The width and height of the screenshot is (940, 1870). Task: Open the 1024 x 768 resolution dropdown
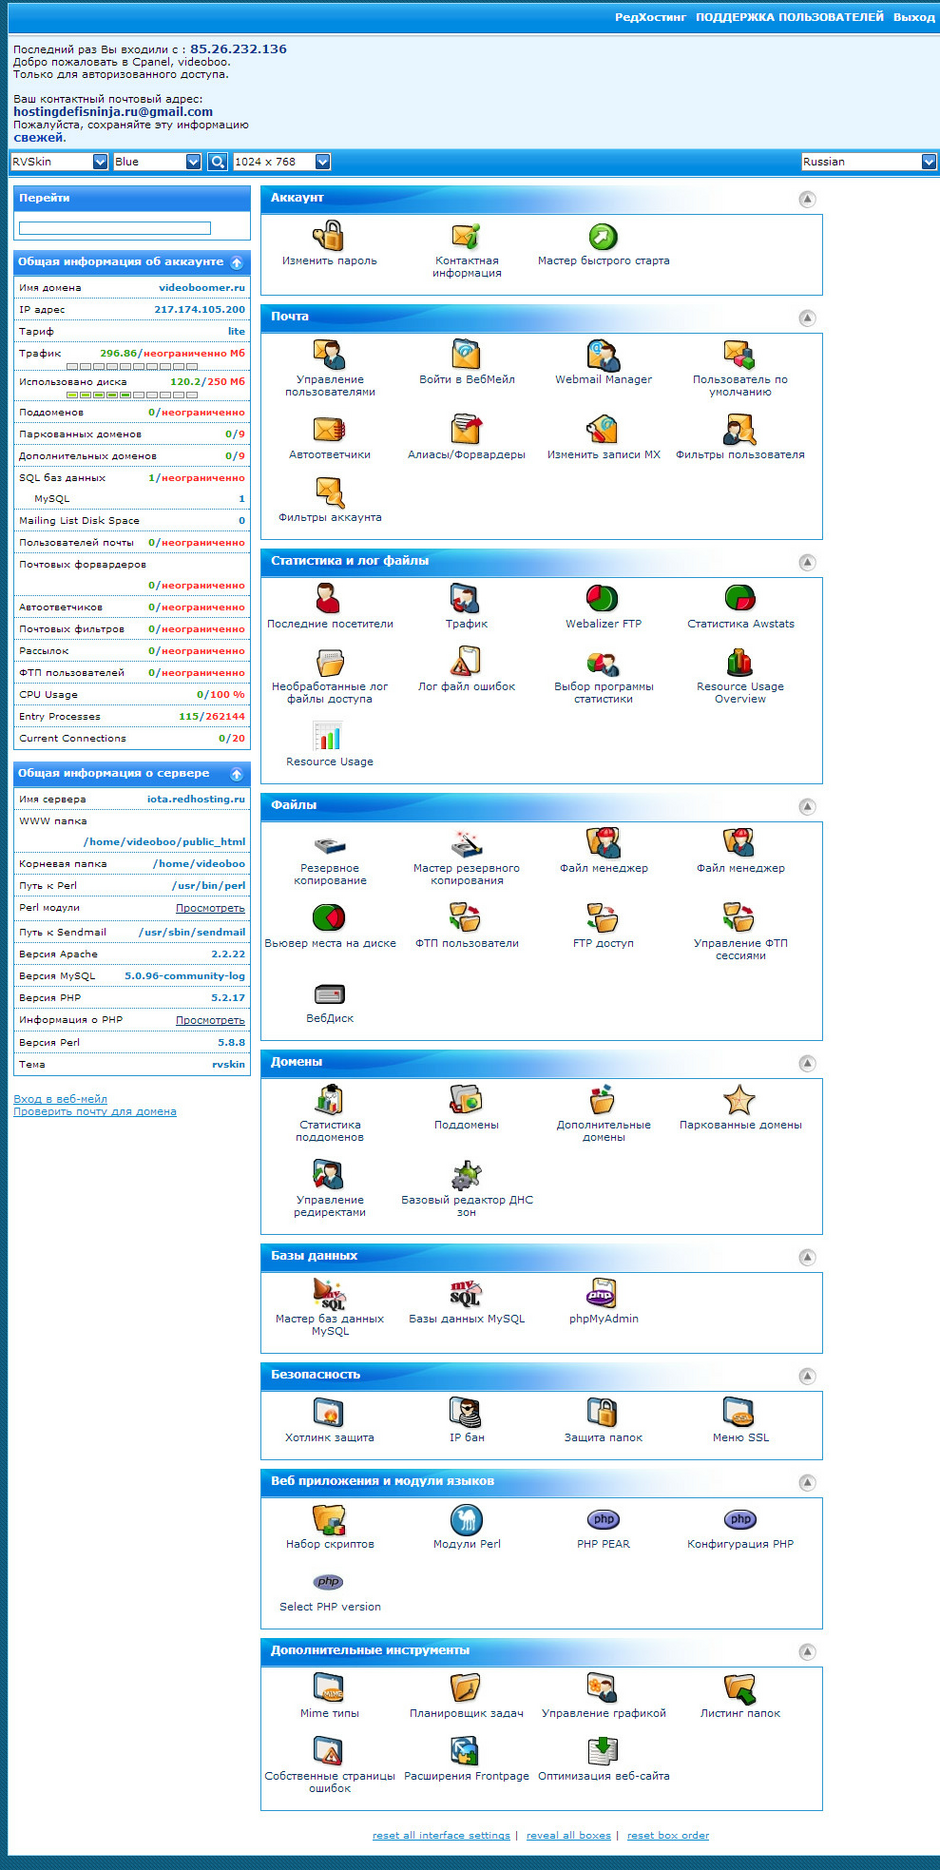[281, 162]
